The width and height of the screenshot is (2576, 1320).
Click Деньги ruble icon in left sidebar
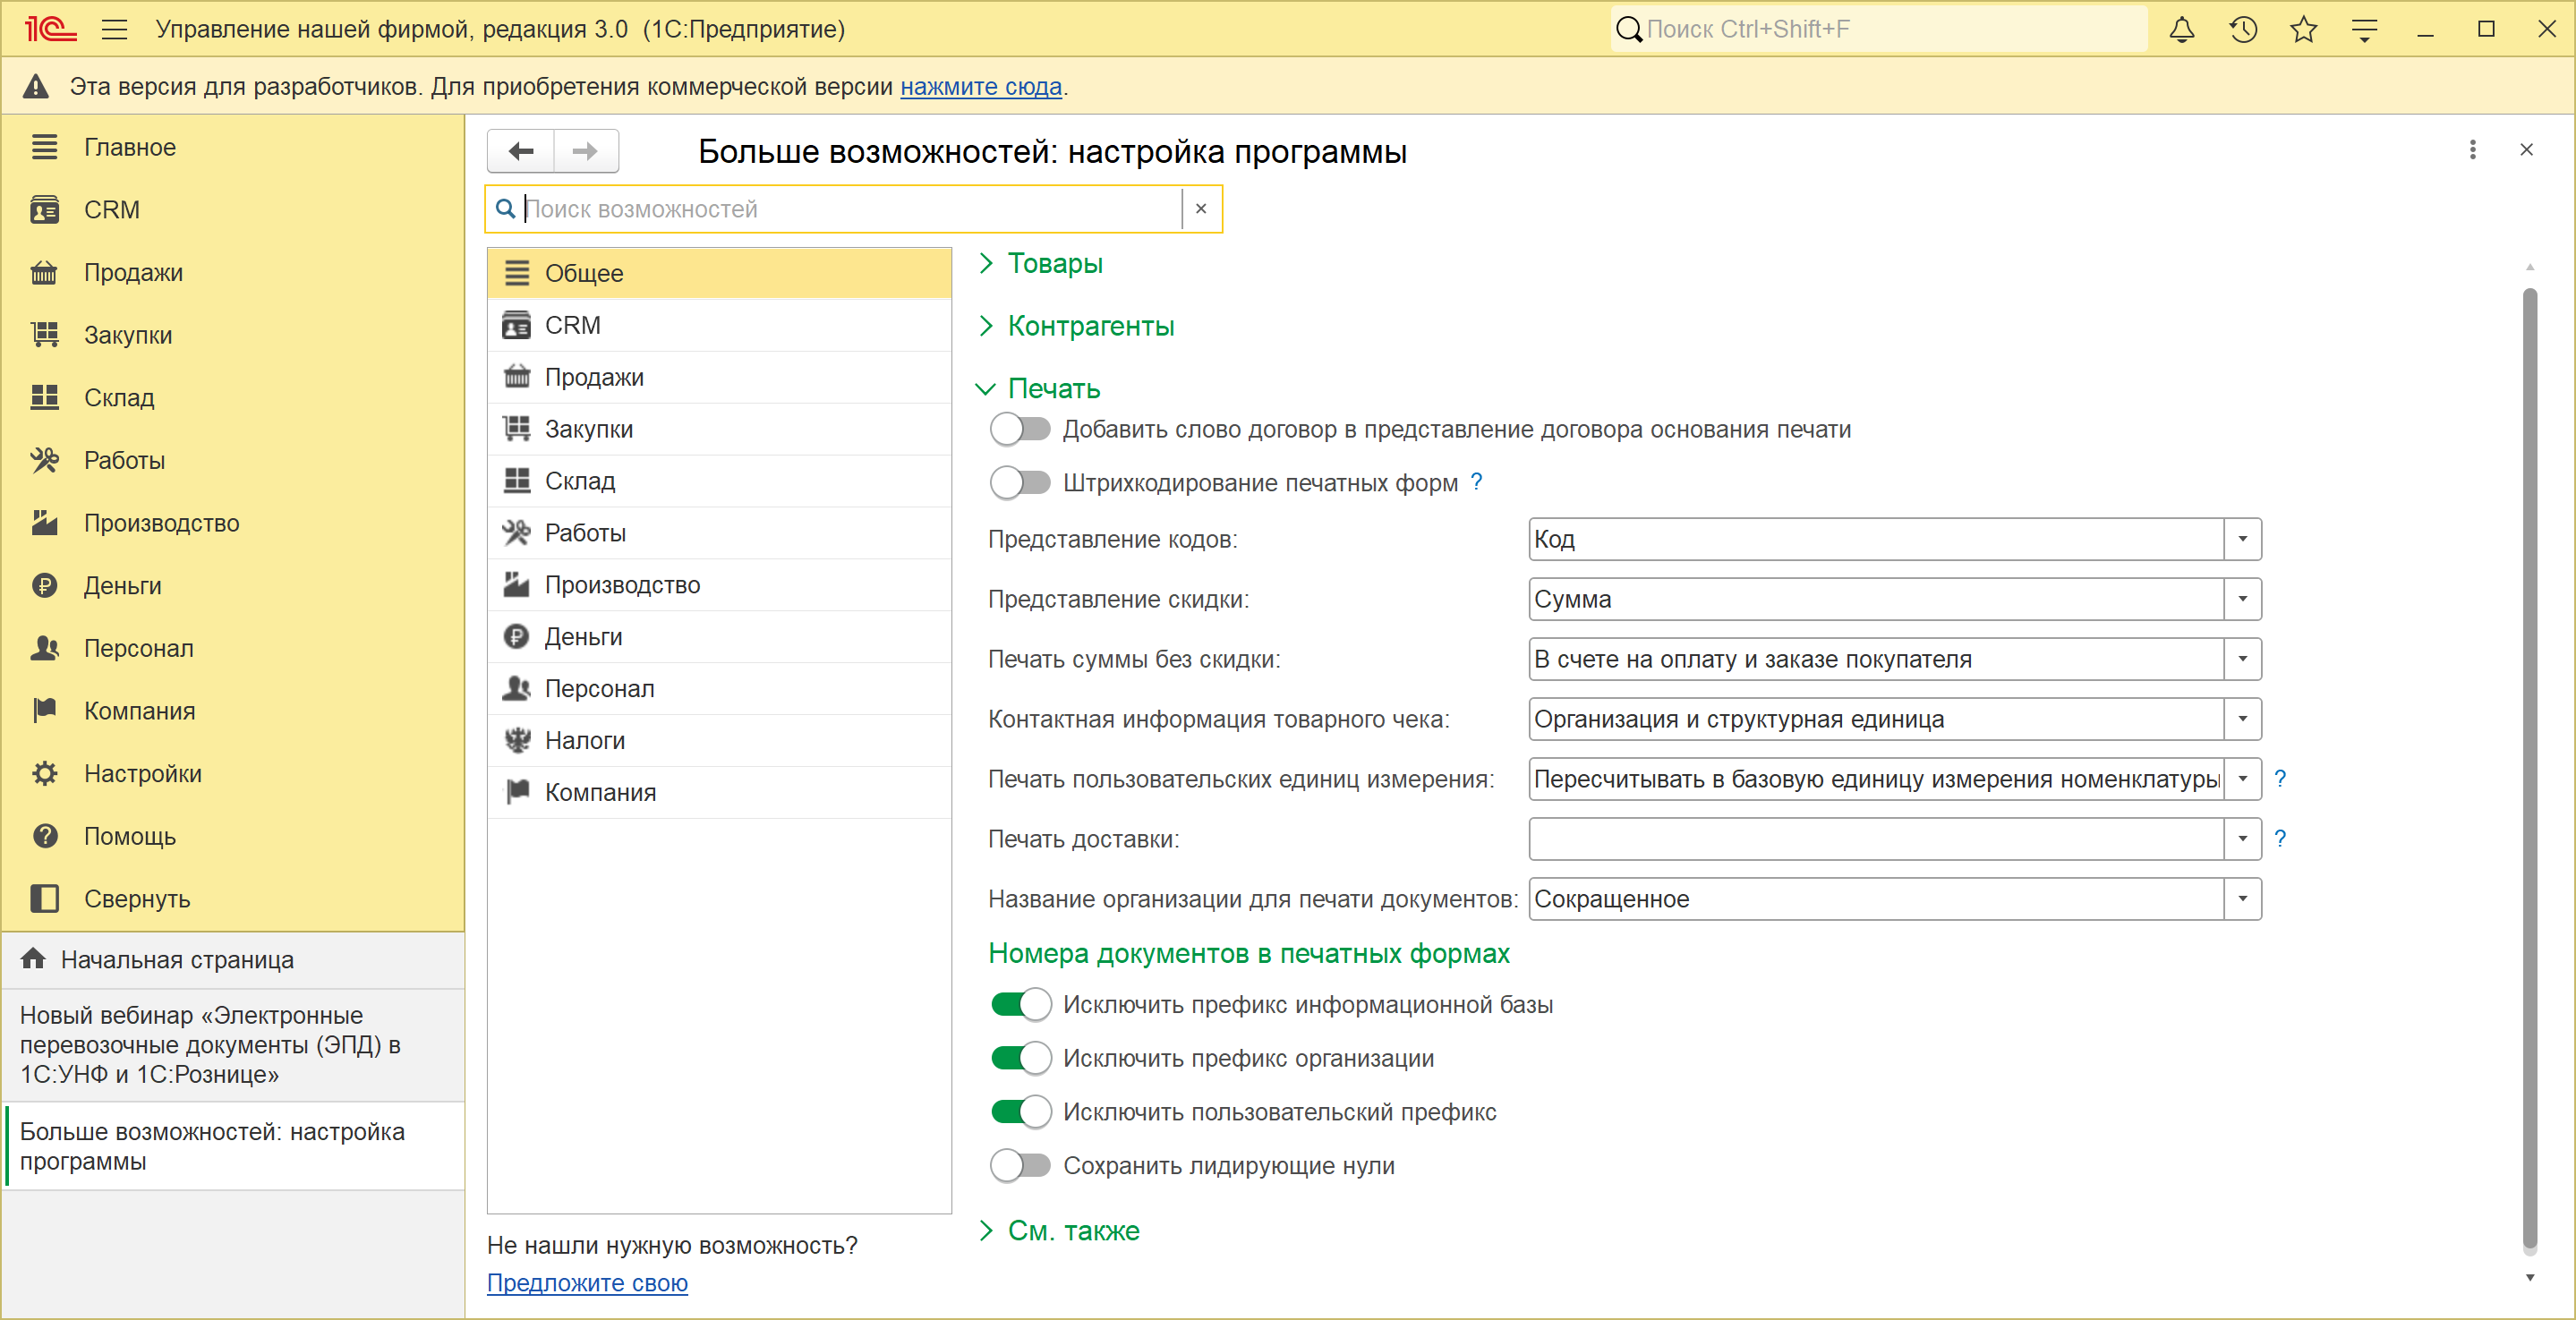click(x=44, y=586)
